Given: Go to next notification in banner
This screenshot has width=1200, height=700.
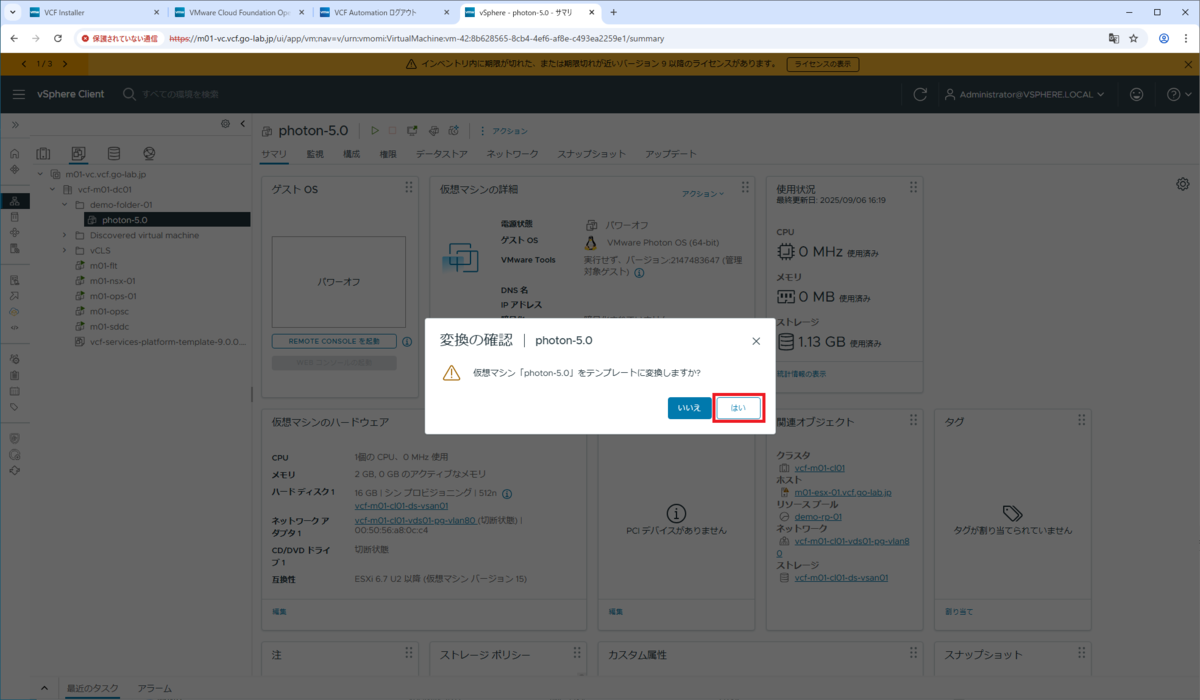Looking at the screenshot, I should pyautogui.click(x=66, y=64).
